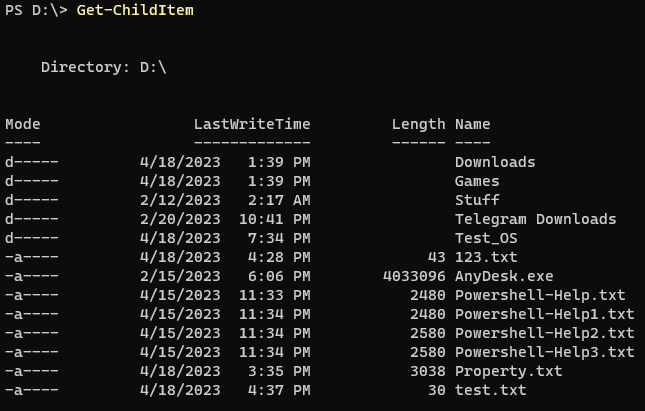The image size is (645, 411).
Task: Click the Powershell-Help3.txt file name
Action: 545,352
